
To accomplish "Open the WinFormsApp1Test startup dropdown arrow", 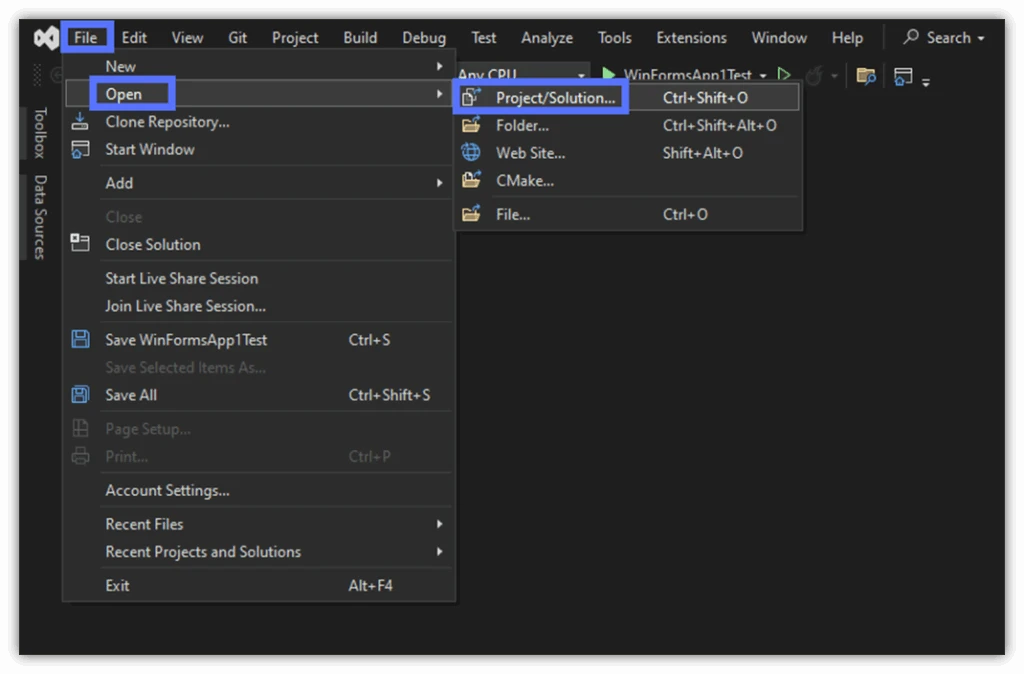I will (x=763, y=76).
